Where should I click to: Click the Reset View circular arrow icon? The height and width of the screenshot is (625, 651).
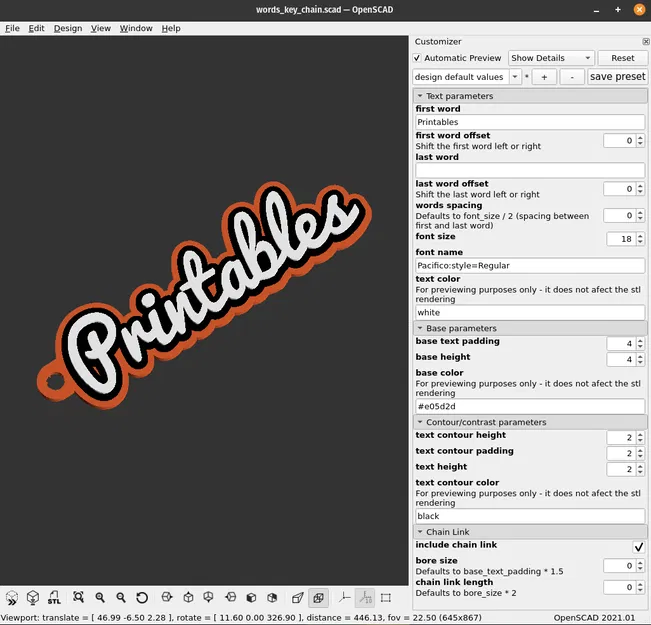(x=142, y=598)
